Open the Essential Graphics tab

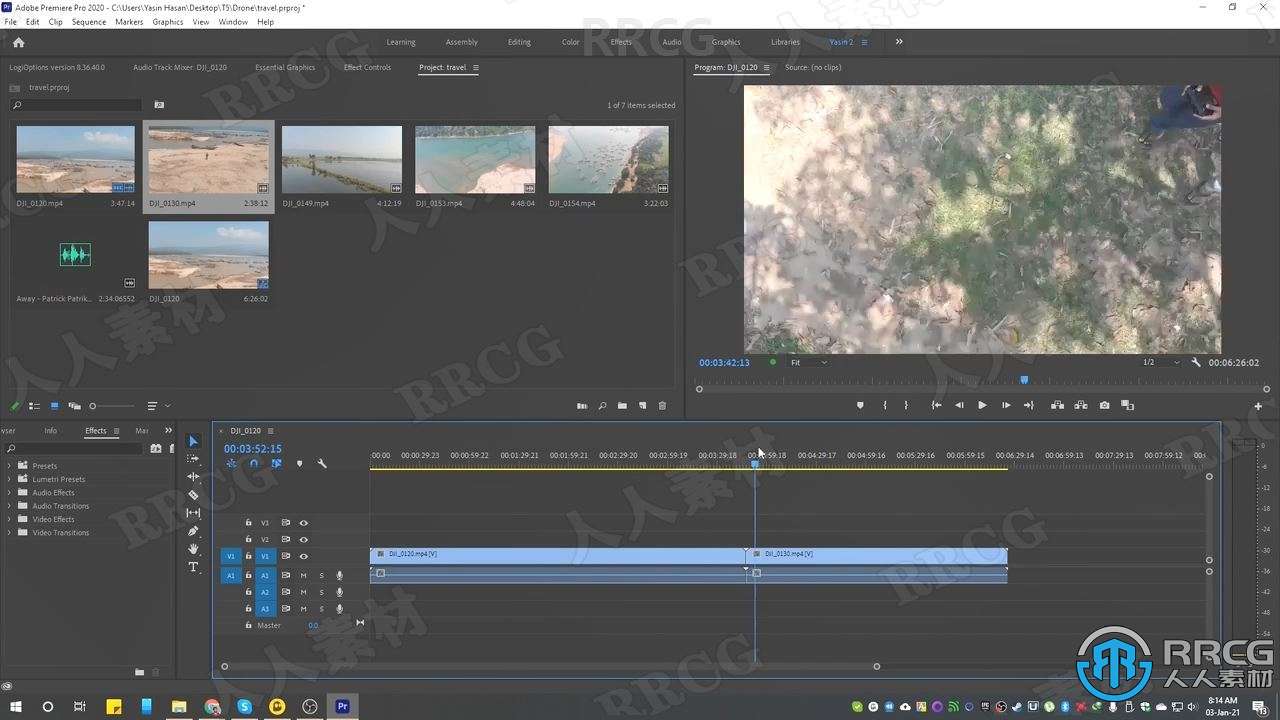coord(285,68)
